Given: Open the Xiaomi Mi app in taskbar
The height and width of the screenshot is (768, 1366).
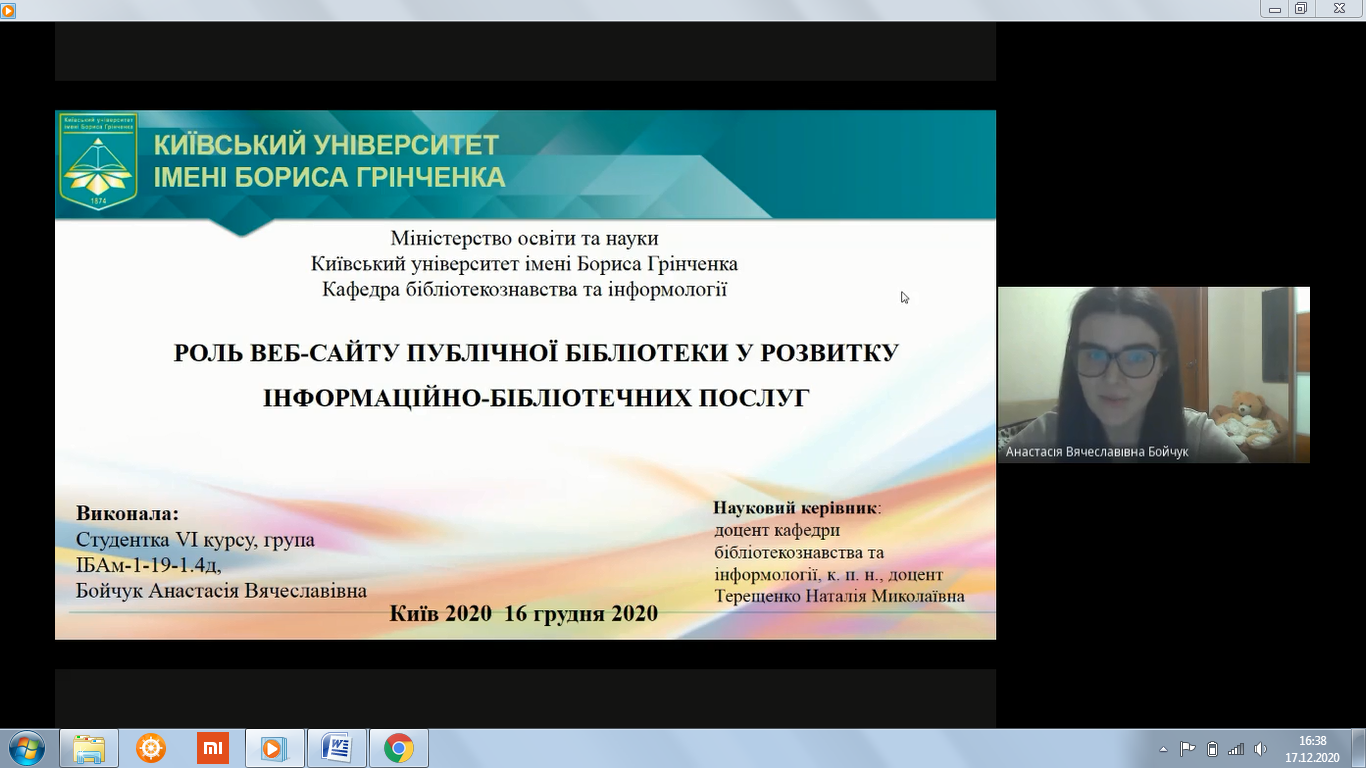Looking at the screenshot, I should (213, 748).
